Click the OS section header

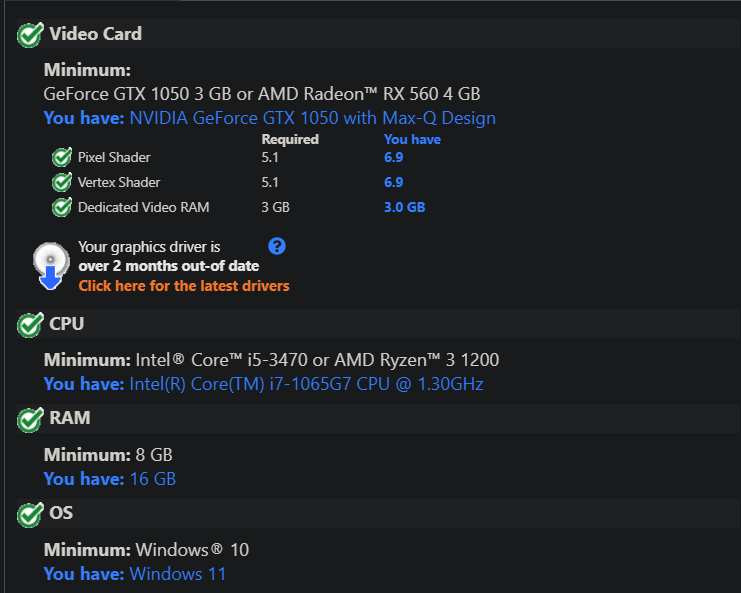point(61,513)
